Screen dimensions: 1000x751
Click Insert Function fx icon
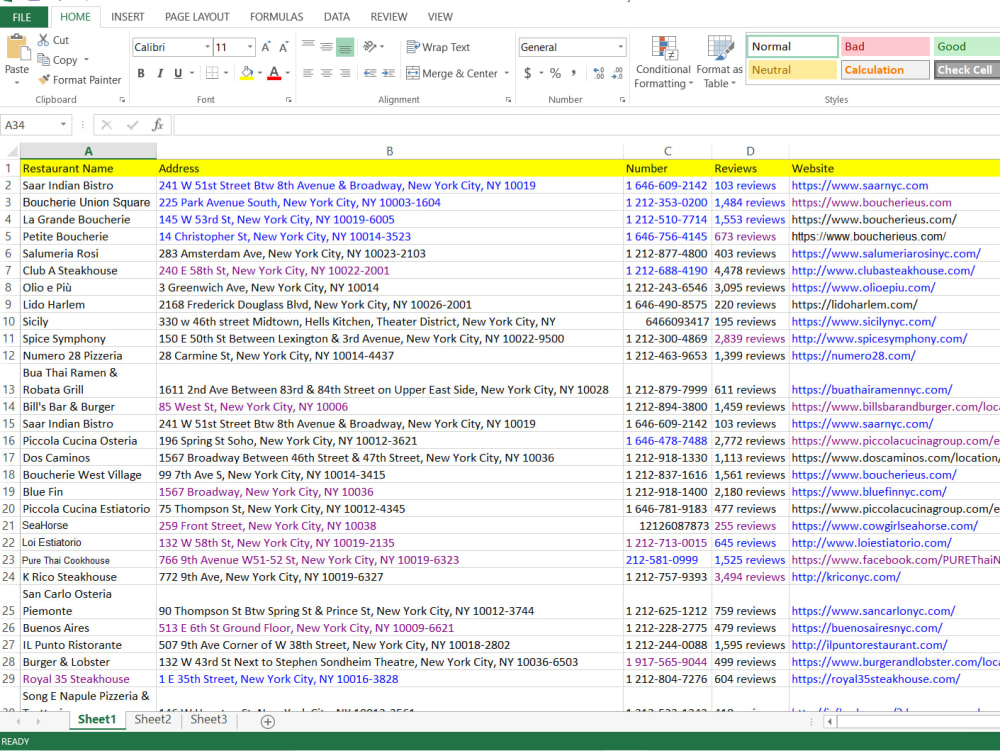point(158,124)
